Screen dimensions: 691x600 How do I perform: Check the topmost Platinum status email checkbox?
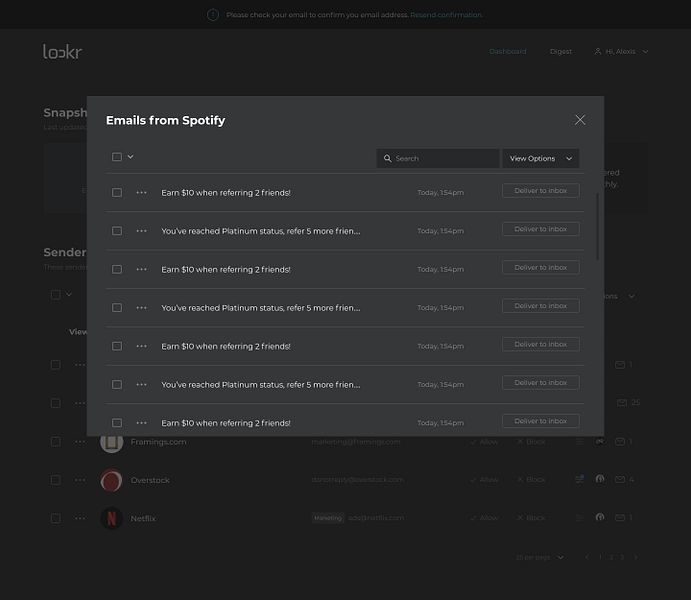click(117, 231)
